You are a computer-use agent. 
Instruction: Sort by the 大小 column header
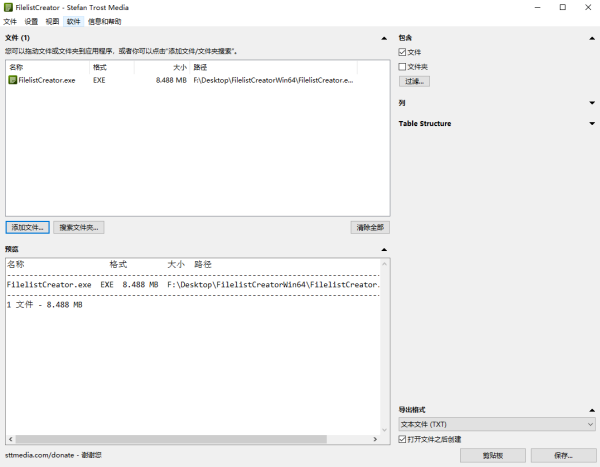[x=162, y=67]
